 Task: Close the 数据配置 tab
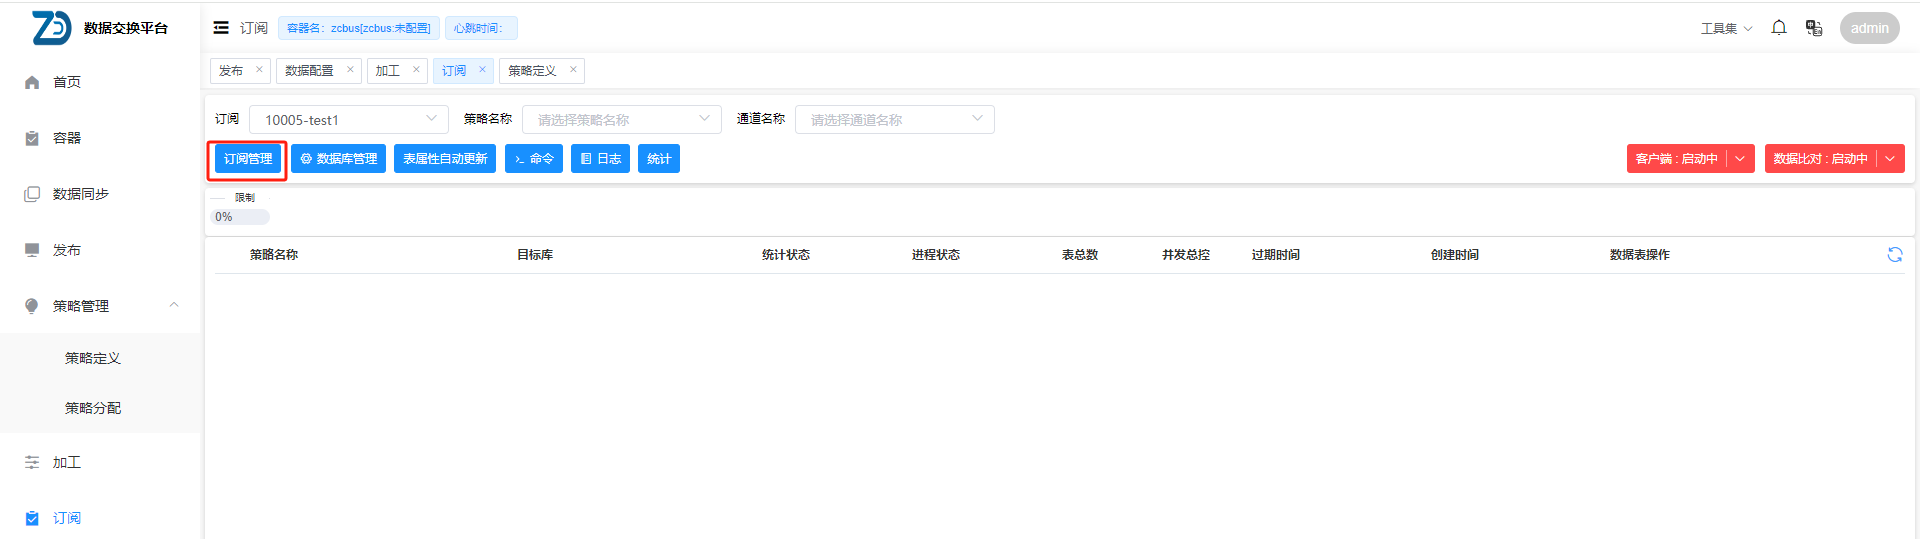(x=350, y=70)
